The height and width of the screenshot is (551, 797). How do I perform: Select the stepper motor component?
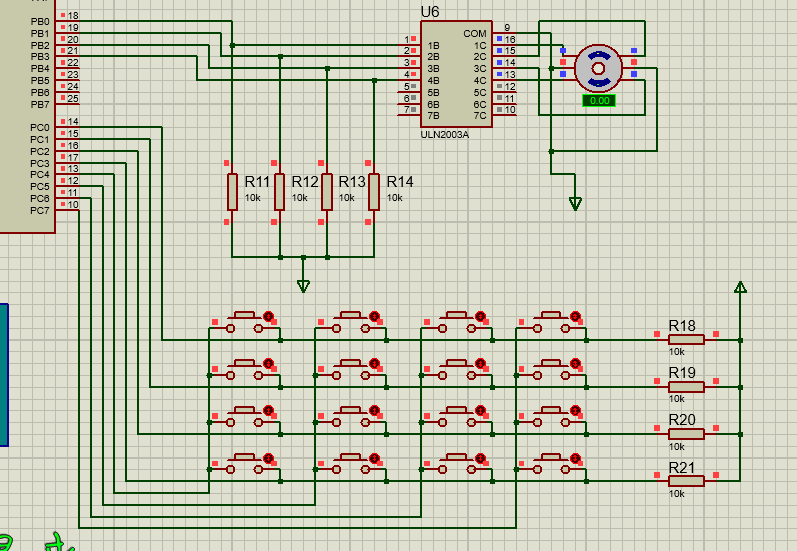(598, 68)
